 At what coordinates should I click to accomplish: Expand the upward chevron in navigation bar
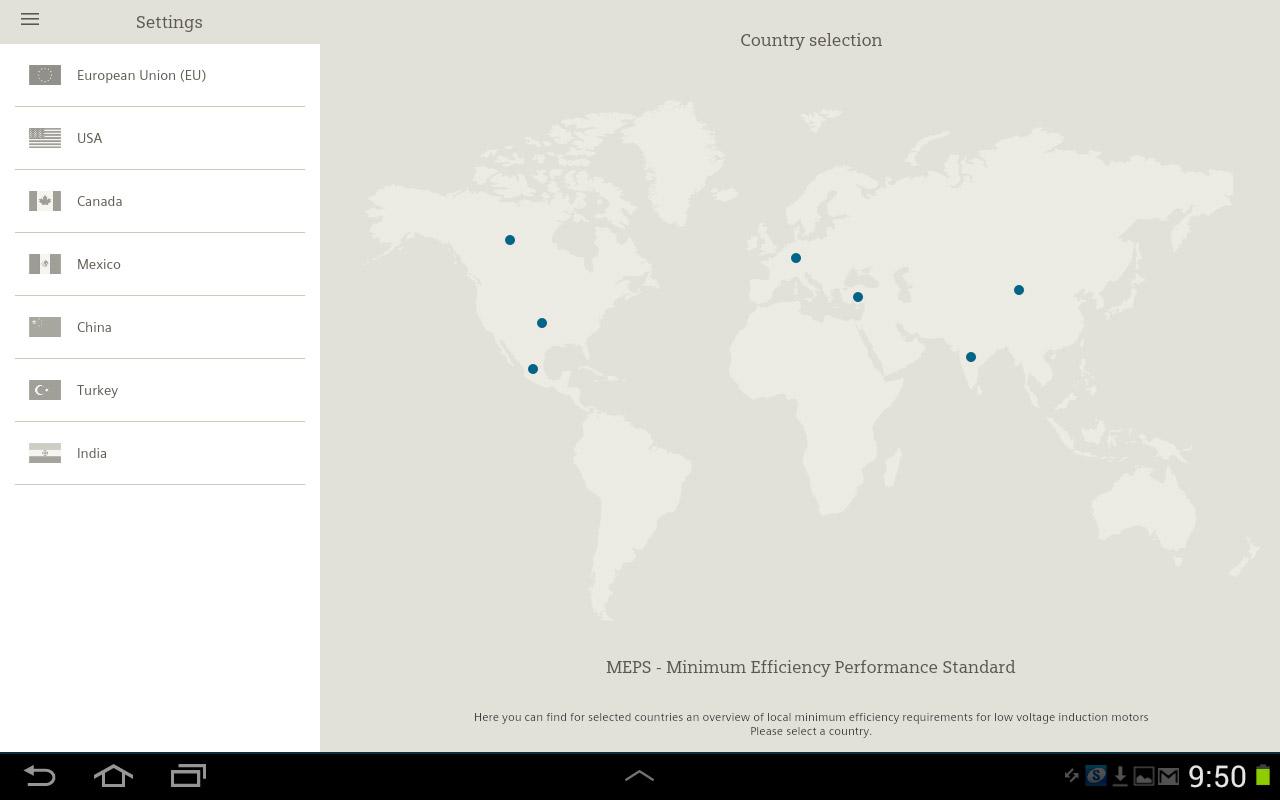click(639, 776)
